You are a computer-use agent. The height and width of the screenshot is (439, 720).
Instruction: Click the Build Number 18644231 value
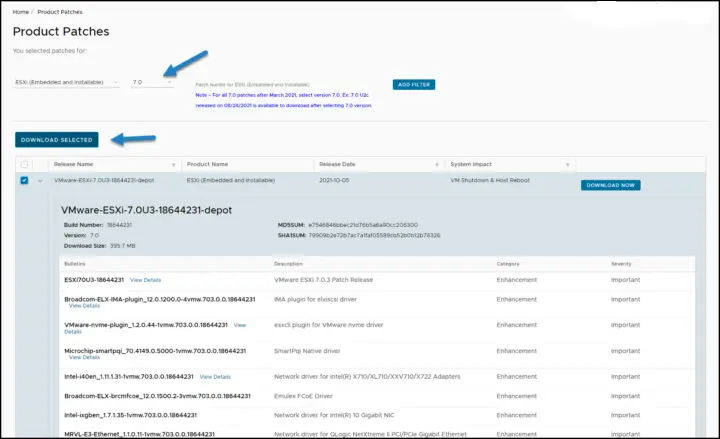tap(119, 225)
